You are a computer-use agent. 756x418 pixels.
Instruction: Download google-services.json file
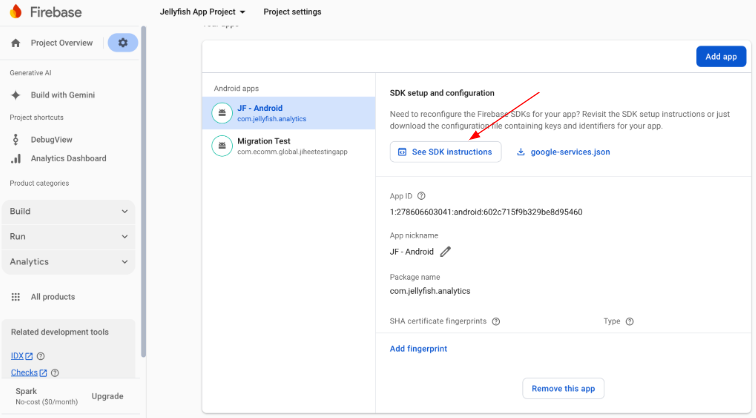click(564, 152)
